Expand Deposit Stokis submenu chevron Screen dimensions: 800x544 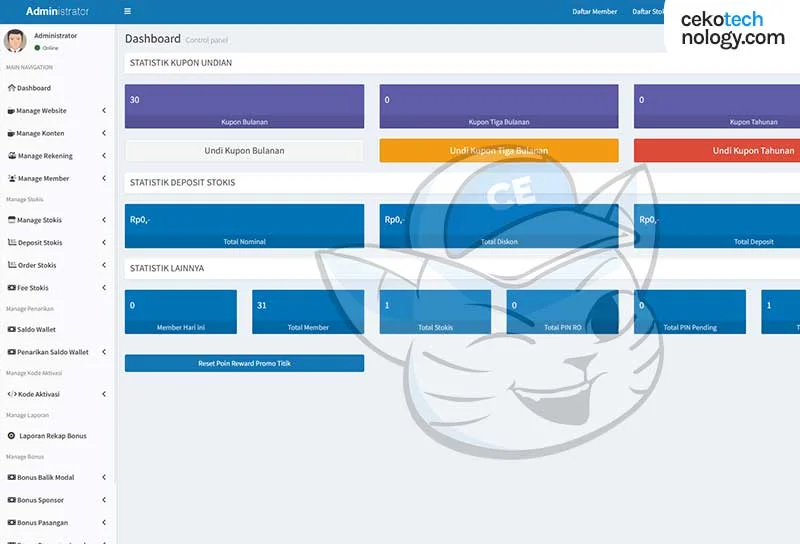pyautogui.click(x=104, y=242)
